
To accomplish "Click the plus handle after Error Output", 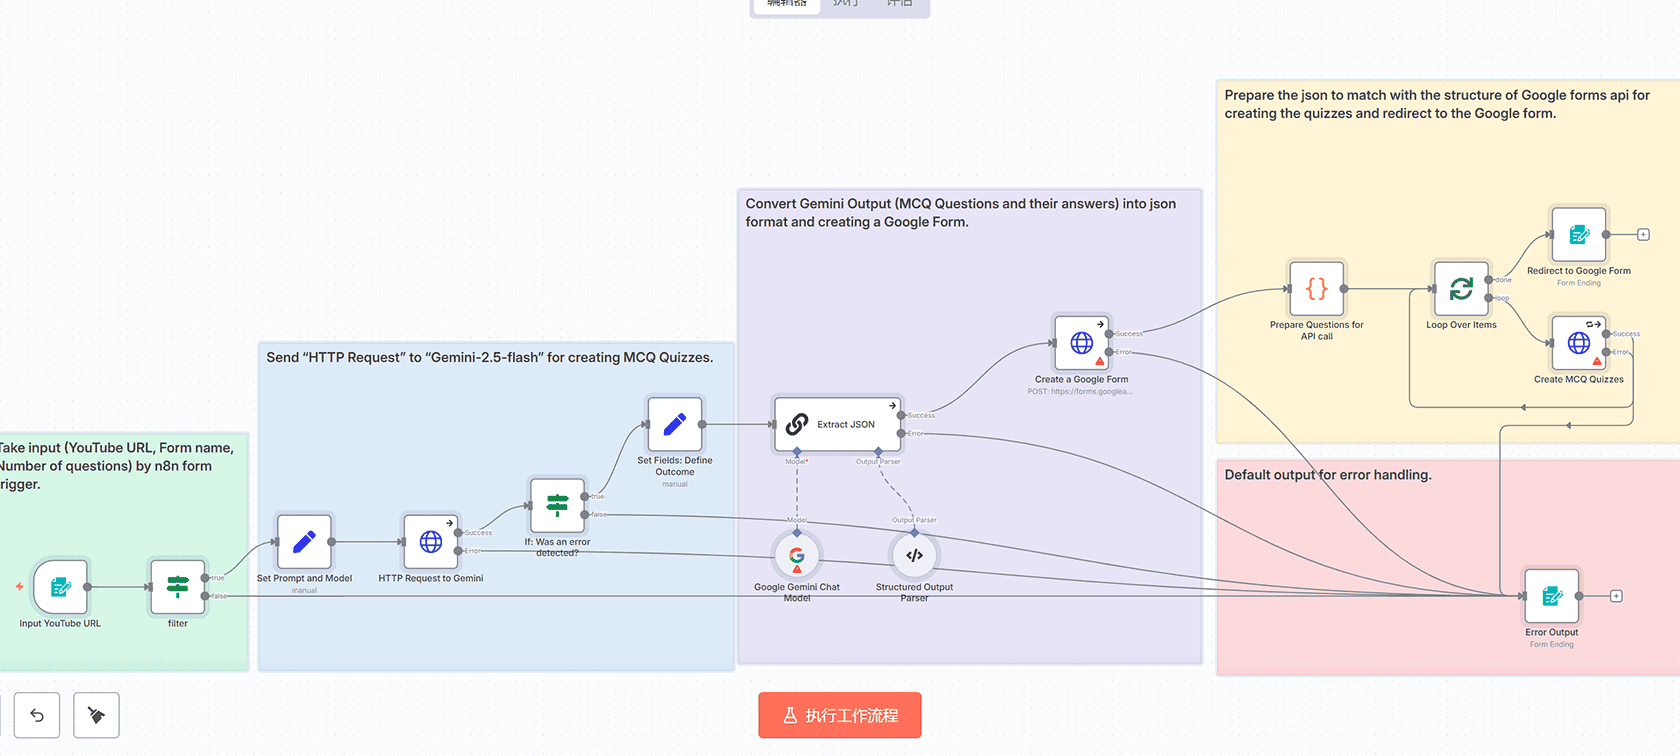I will (x=1616, y=596).
